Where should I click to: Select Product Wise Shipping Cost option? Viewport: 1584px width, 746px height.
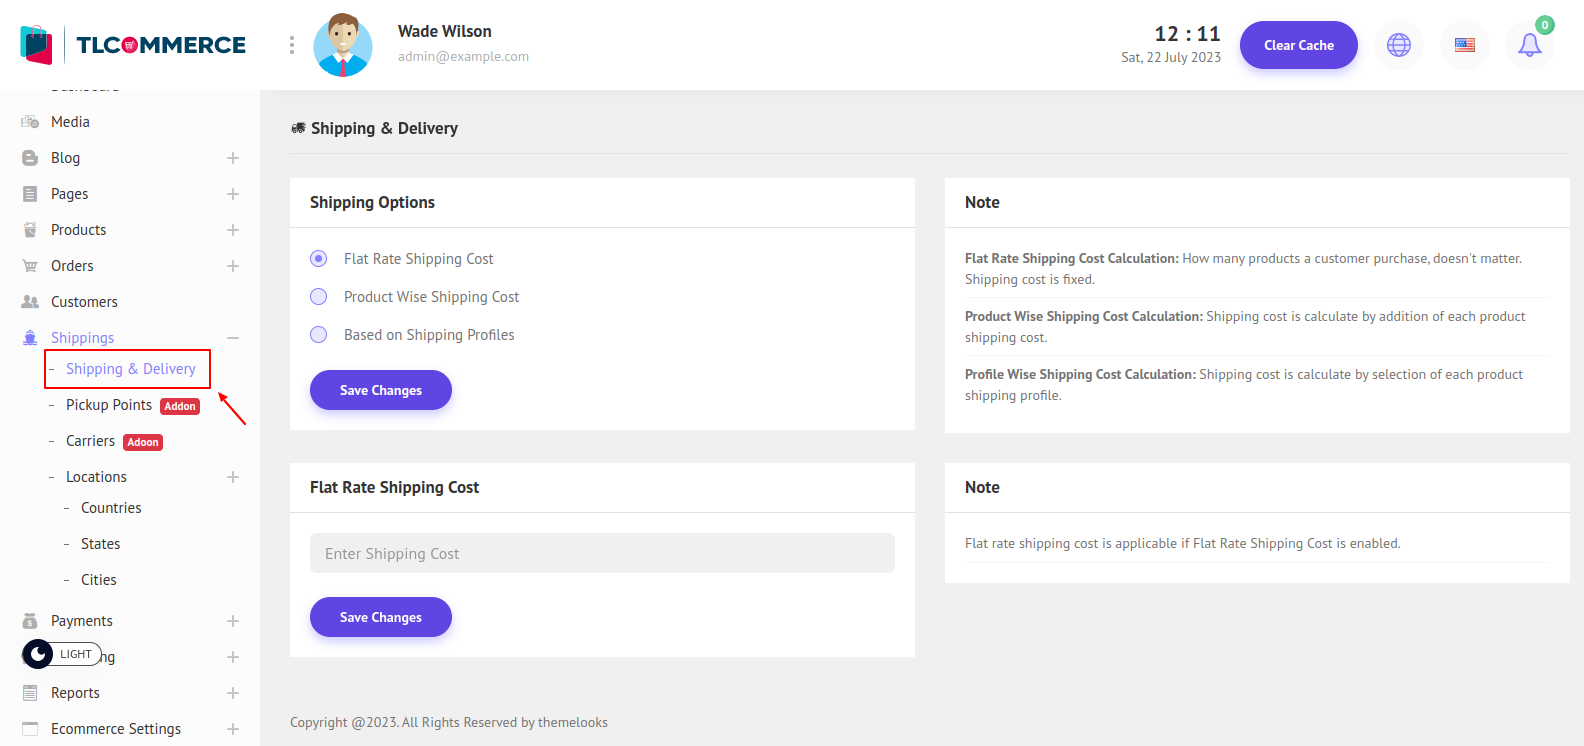click(319, 297)
